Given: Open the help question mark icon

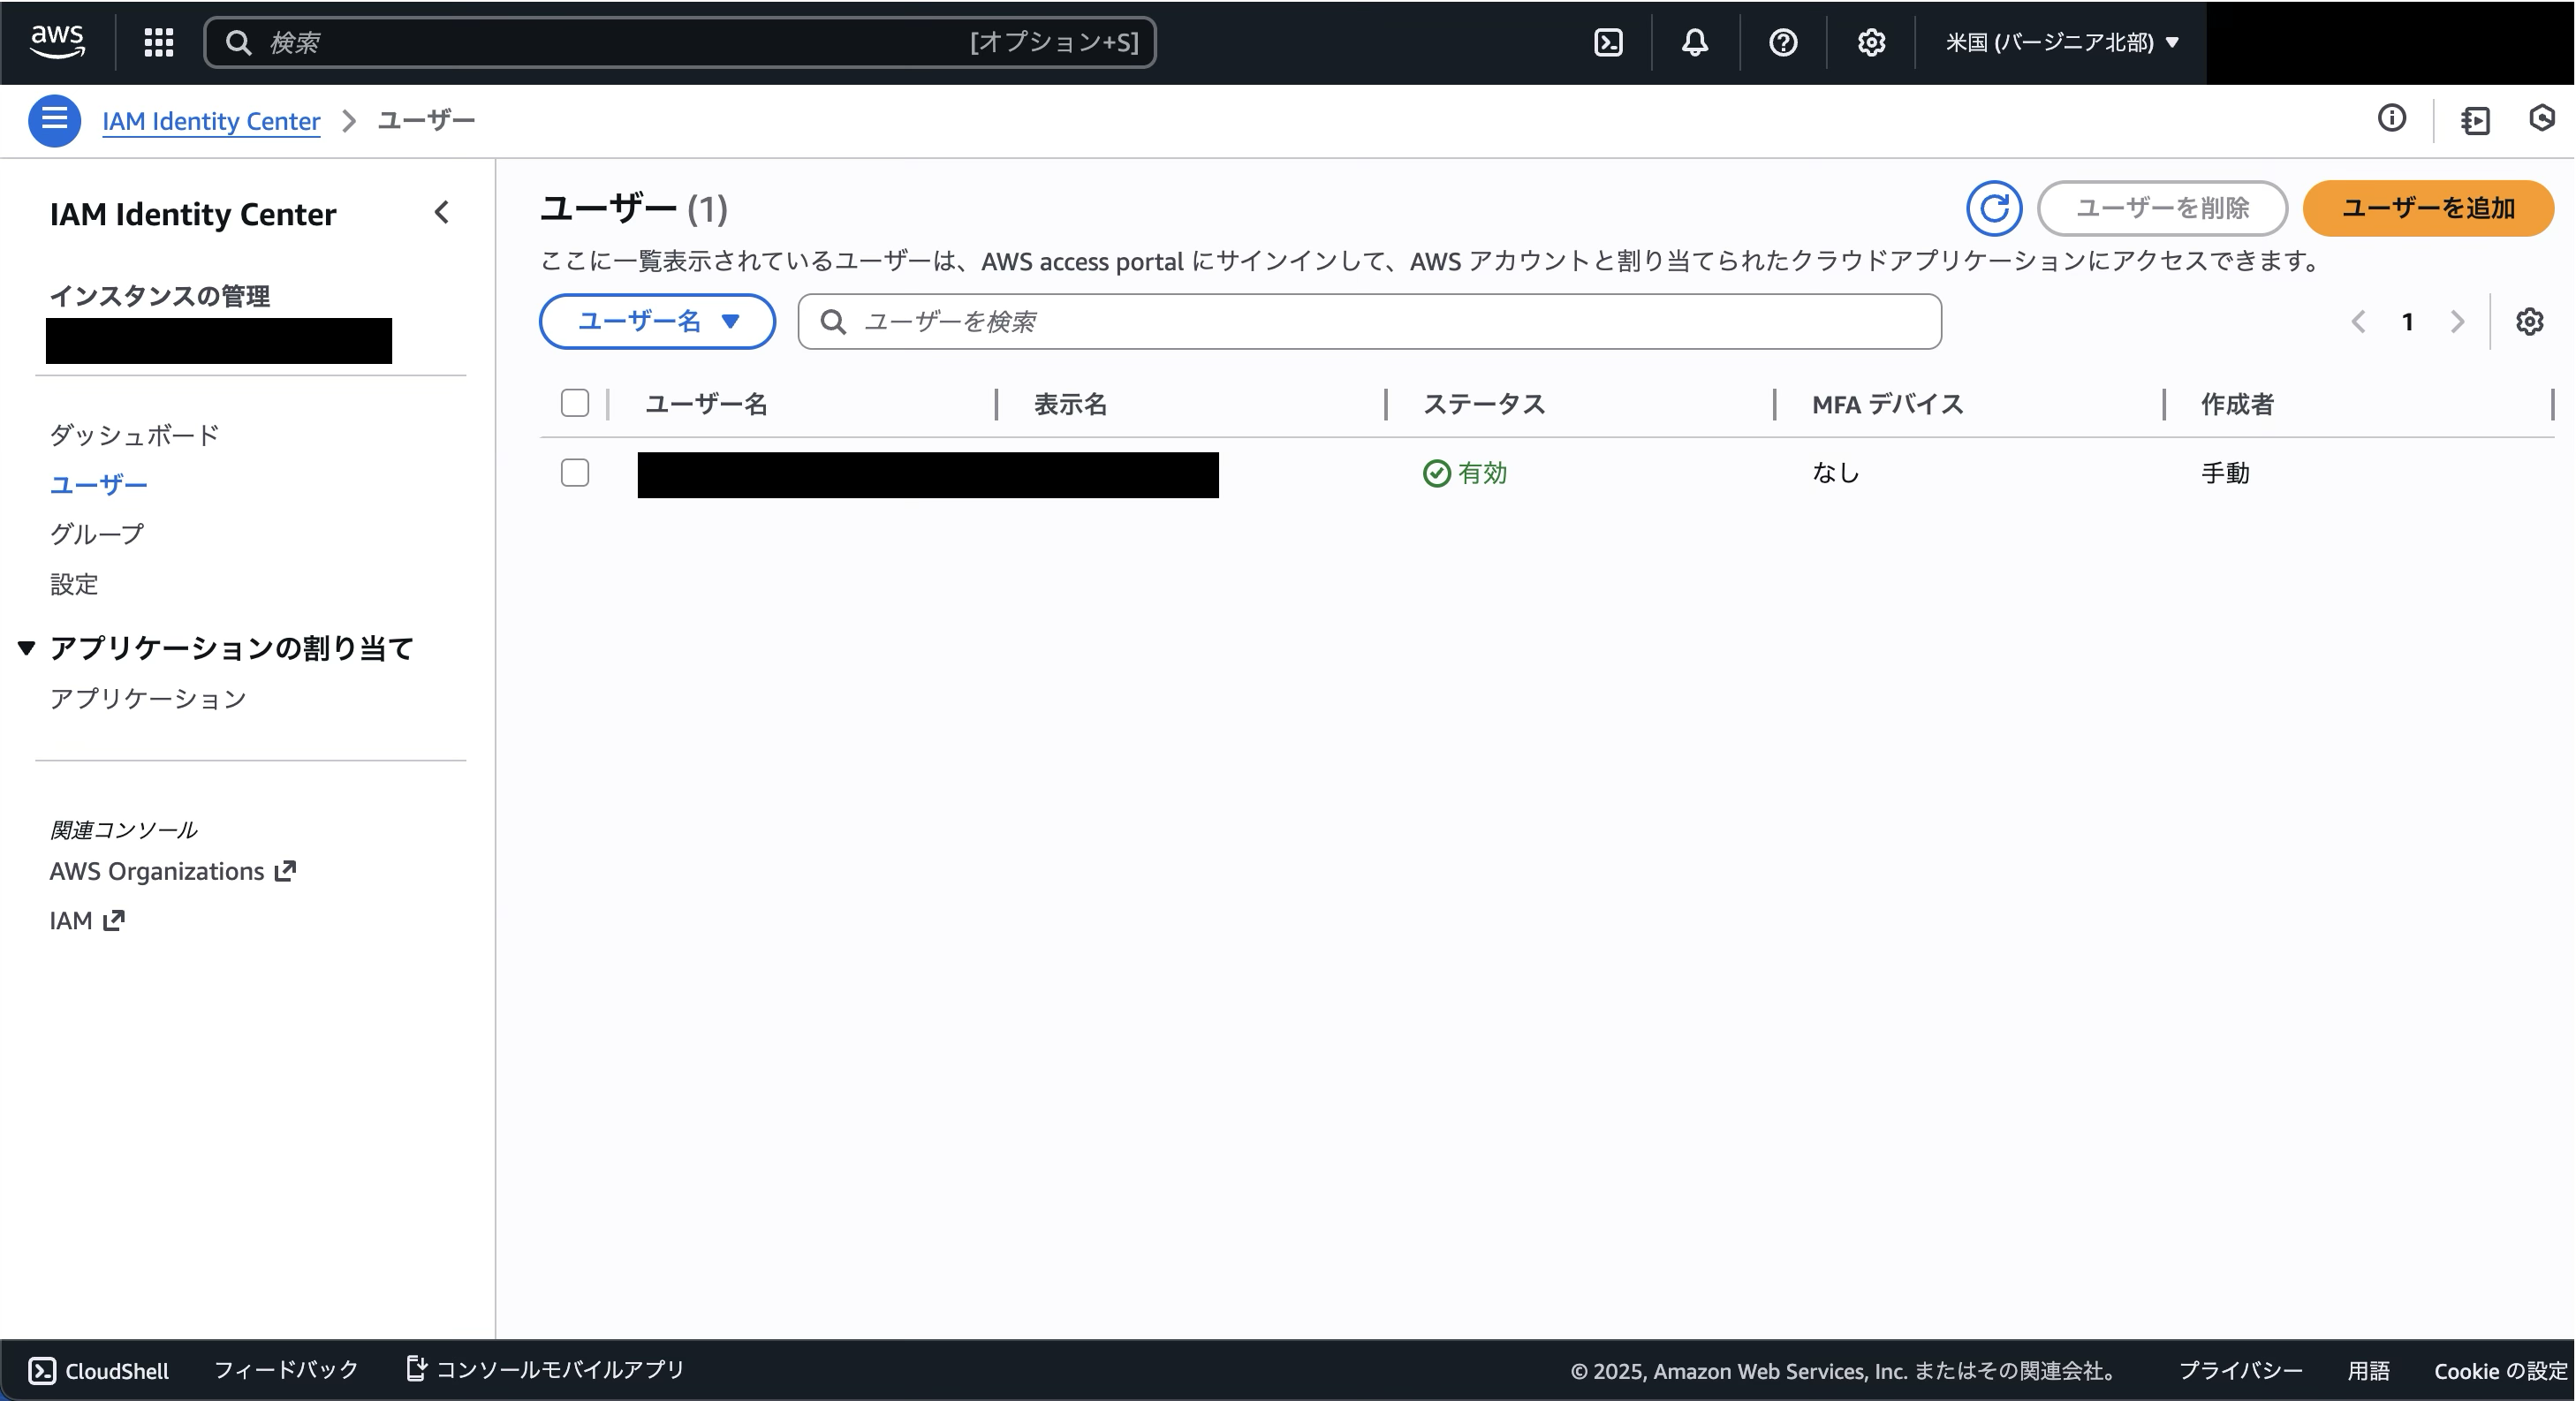Looking at the screenshot, I should (x=1783, y=42).
